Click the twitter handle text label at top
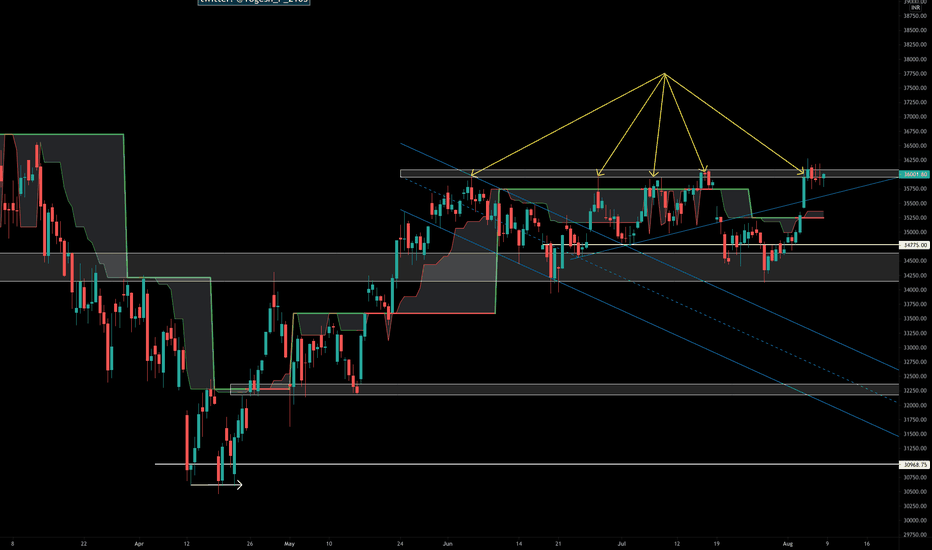932x550 pixels. pyautogui.click(x=254, y=2)
